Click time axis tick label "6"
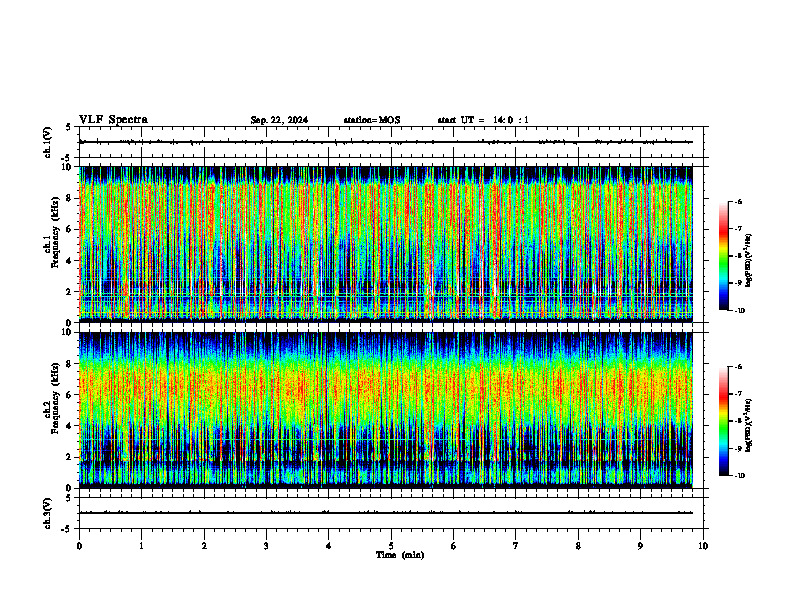Viewport: 792px width, 612px height. coord(454,546)
